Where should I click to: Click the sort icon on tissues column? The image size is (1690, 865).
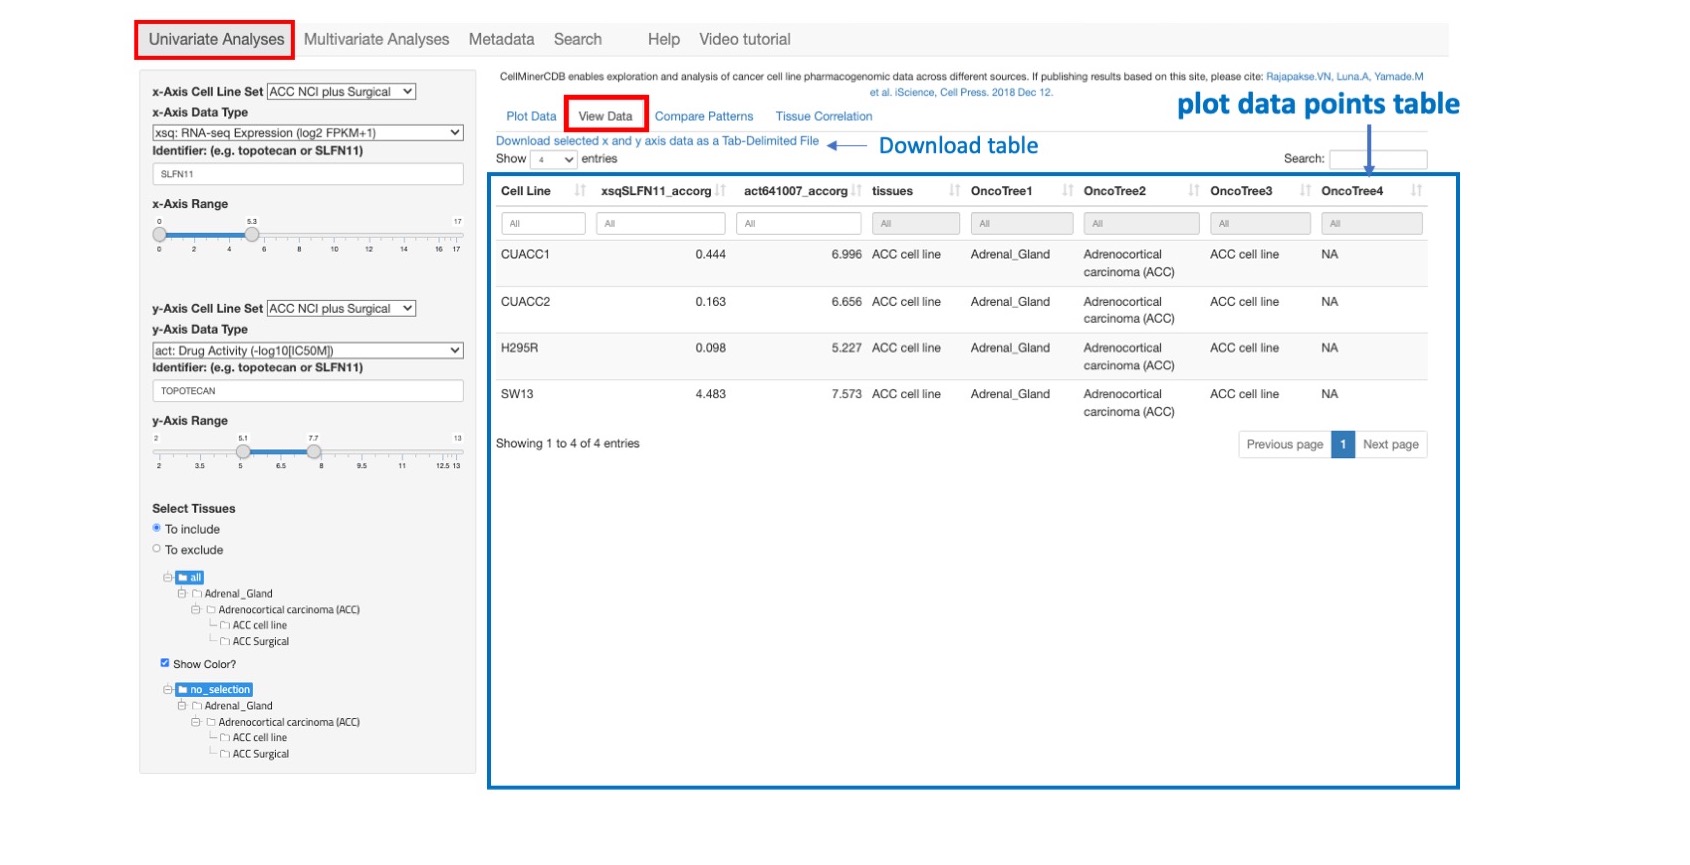954,191
